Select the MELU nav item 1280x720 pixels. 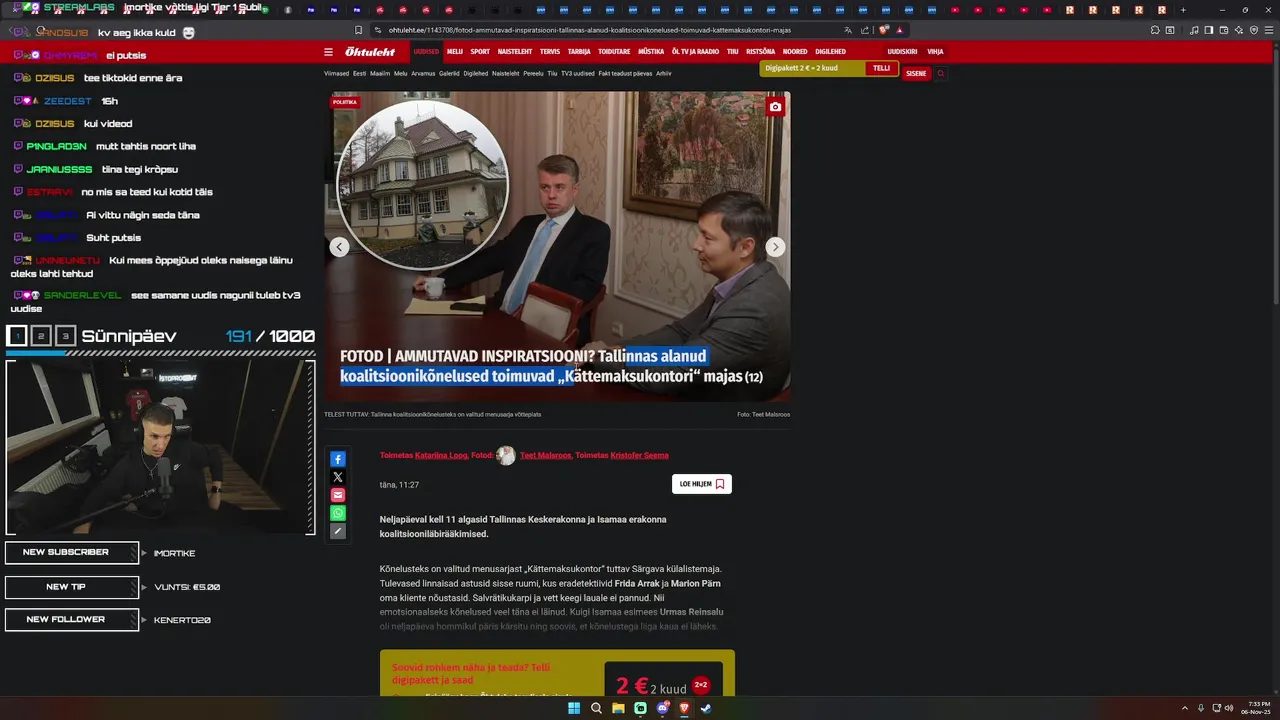coord(455,51)
